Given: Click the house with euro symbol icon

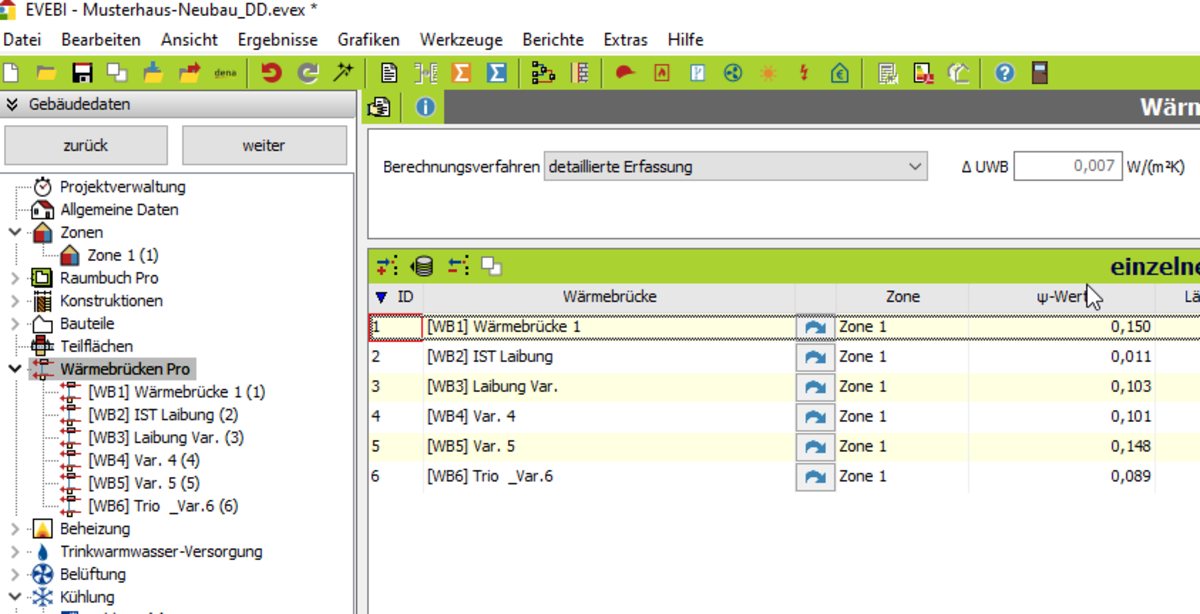Looking at the screenshot, I should 840,73.
